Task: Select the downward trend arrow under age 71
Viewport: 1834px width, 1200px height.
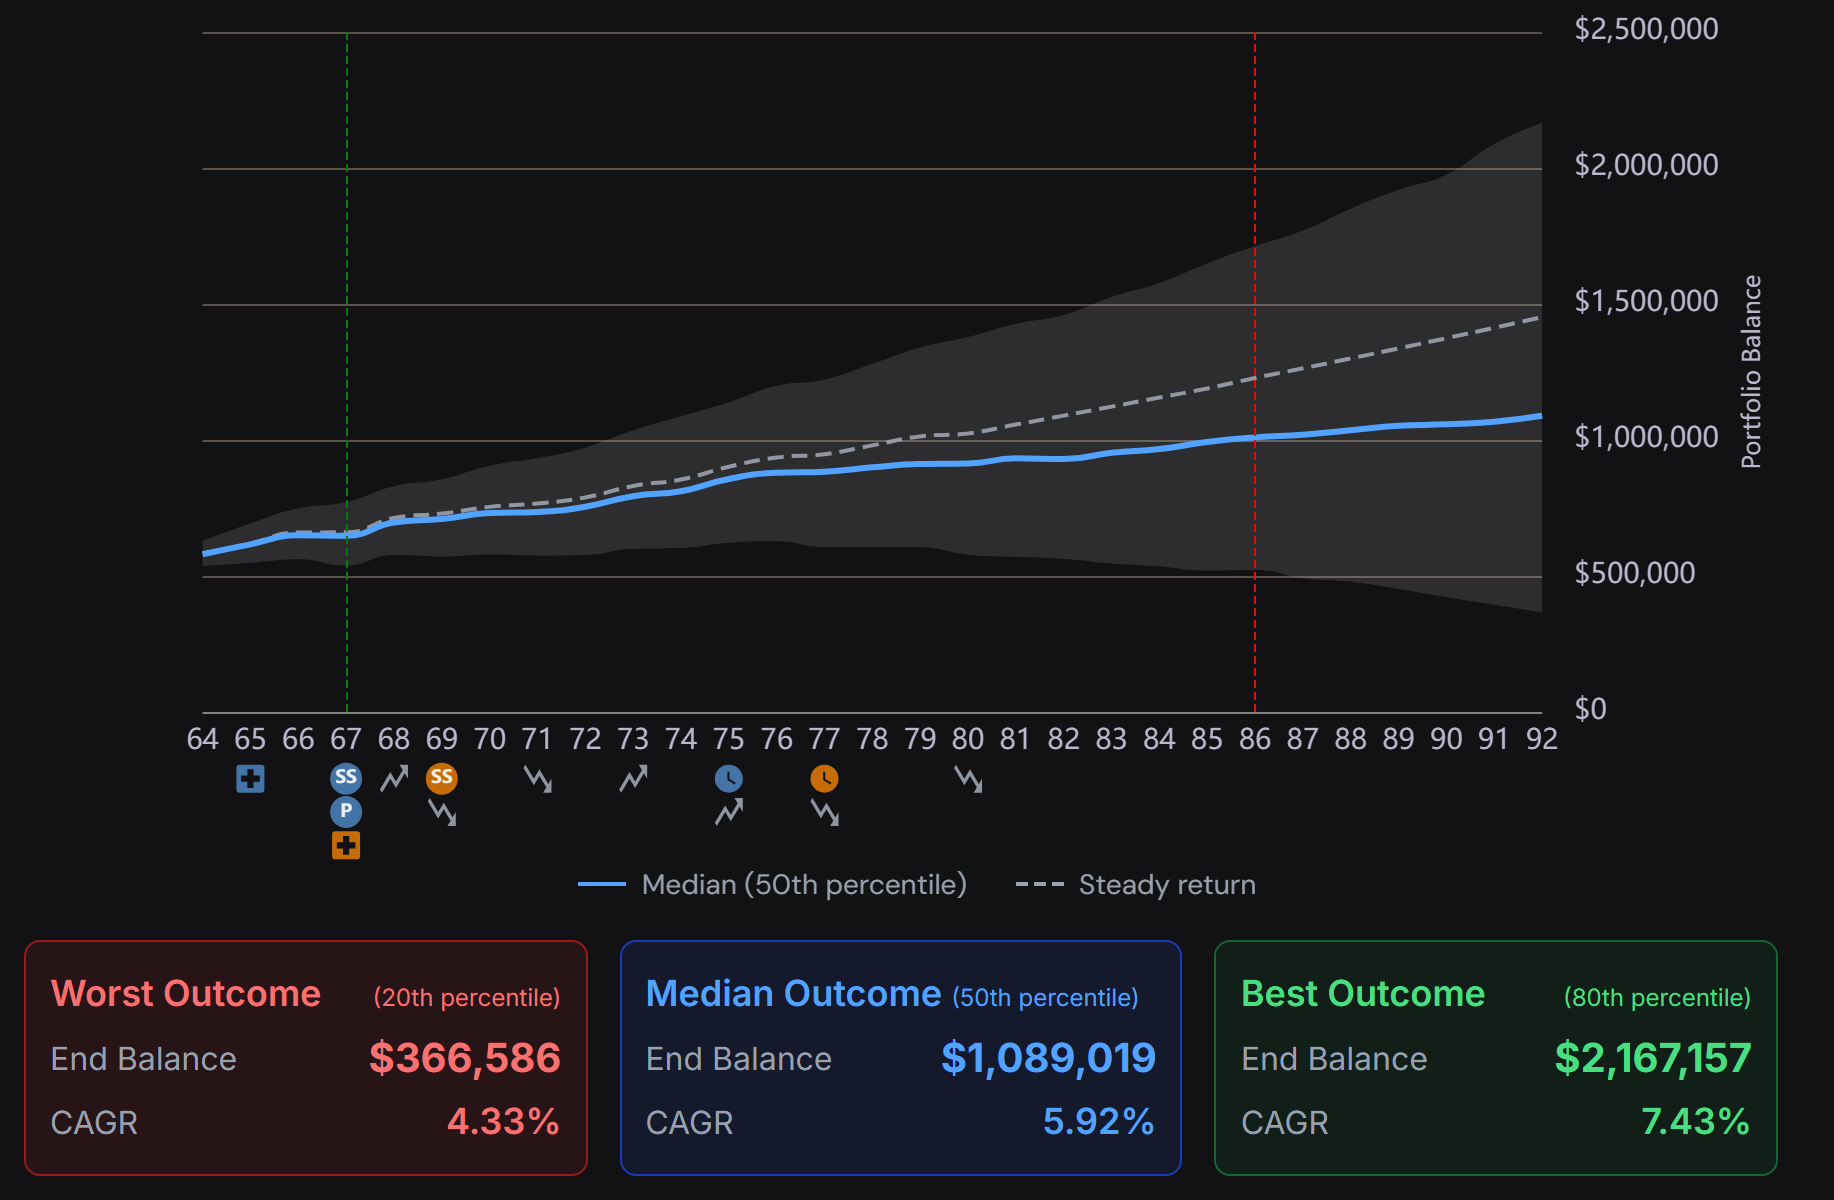Action: 538,778
